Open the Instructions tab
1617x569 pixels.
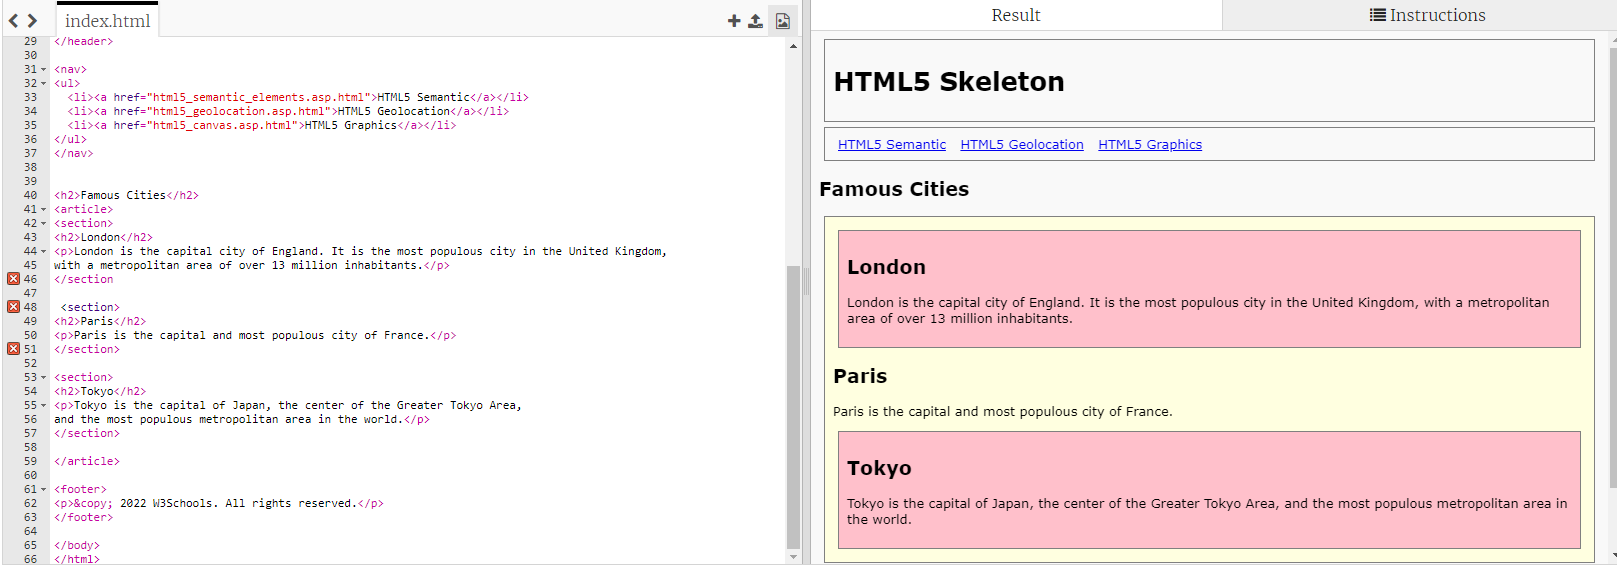coord(1427,15)
